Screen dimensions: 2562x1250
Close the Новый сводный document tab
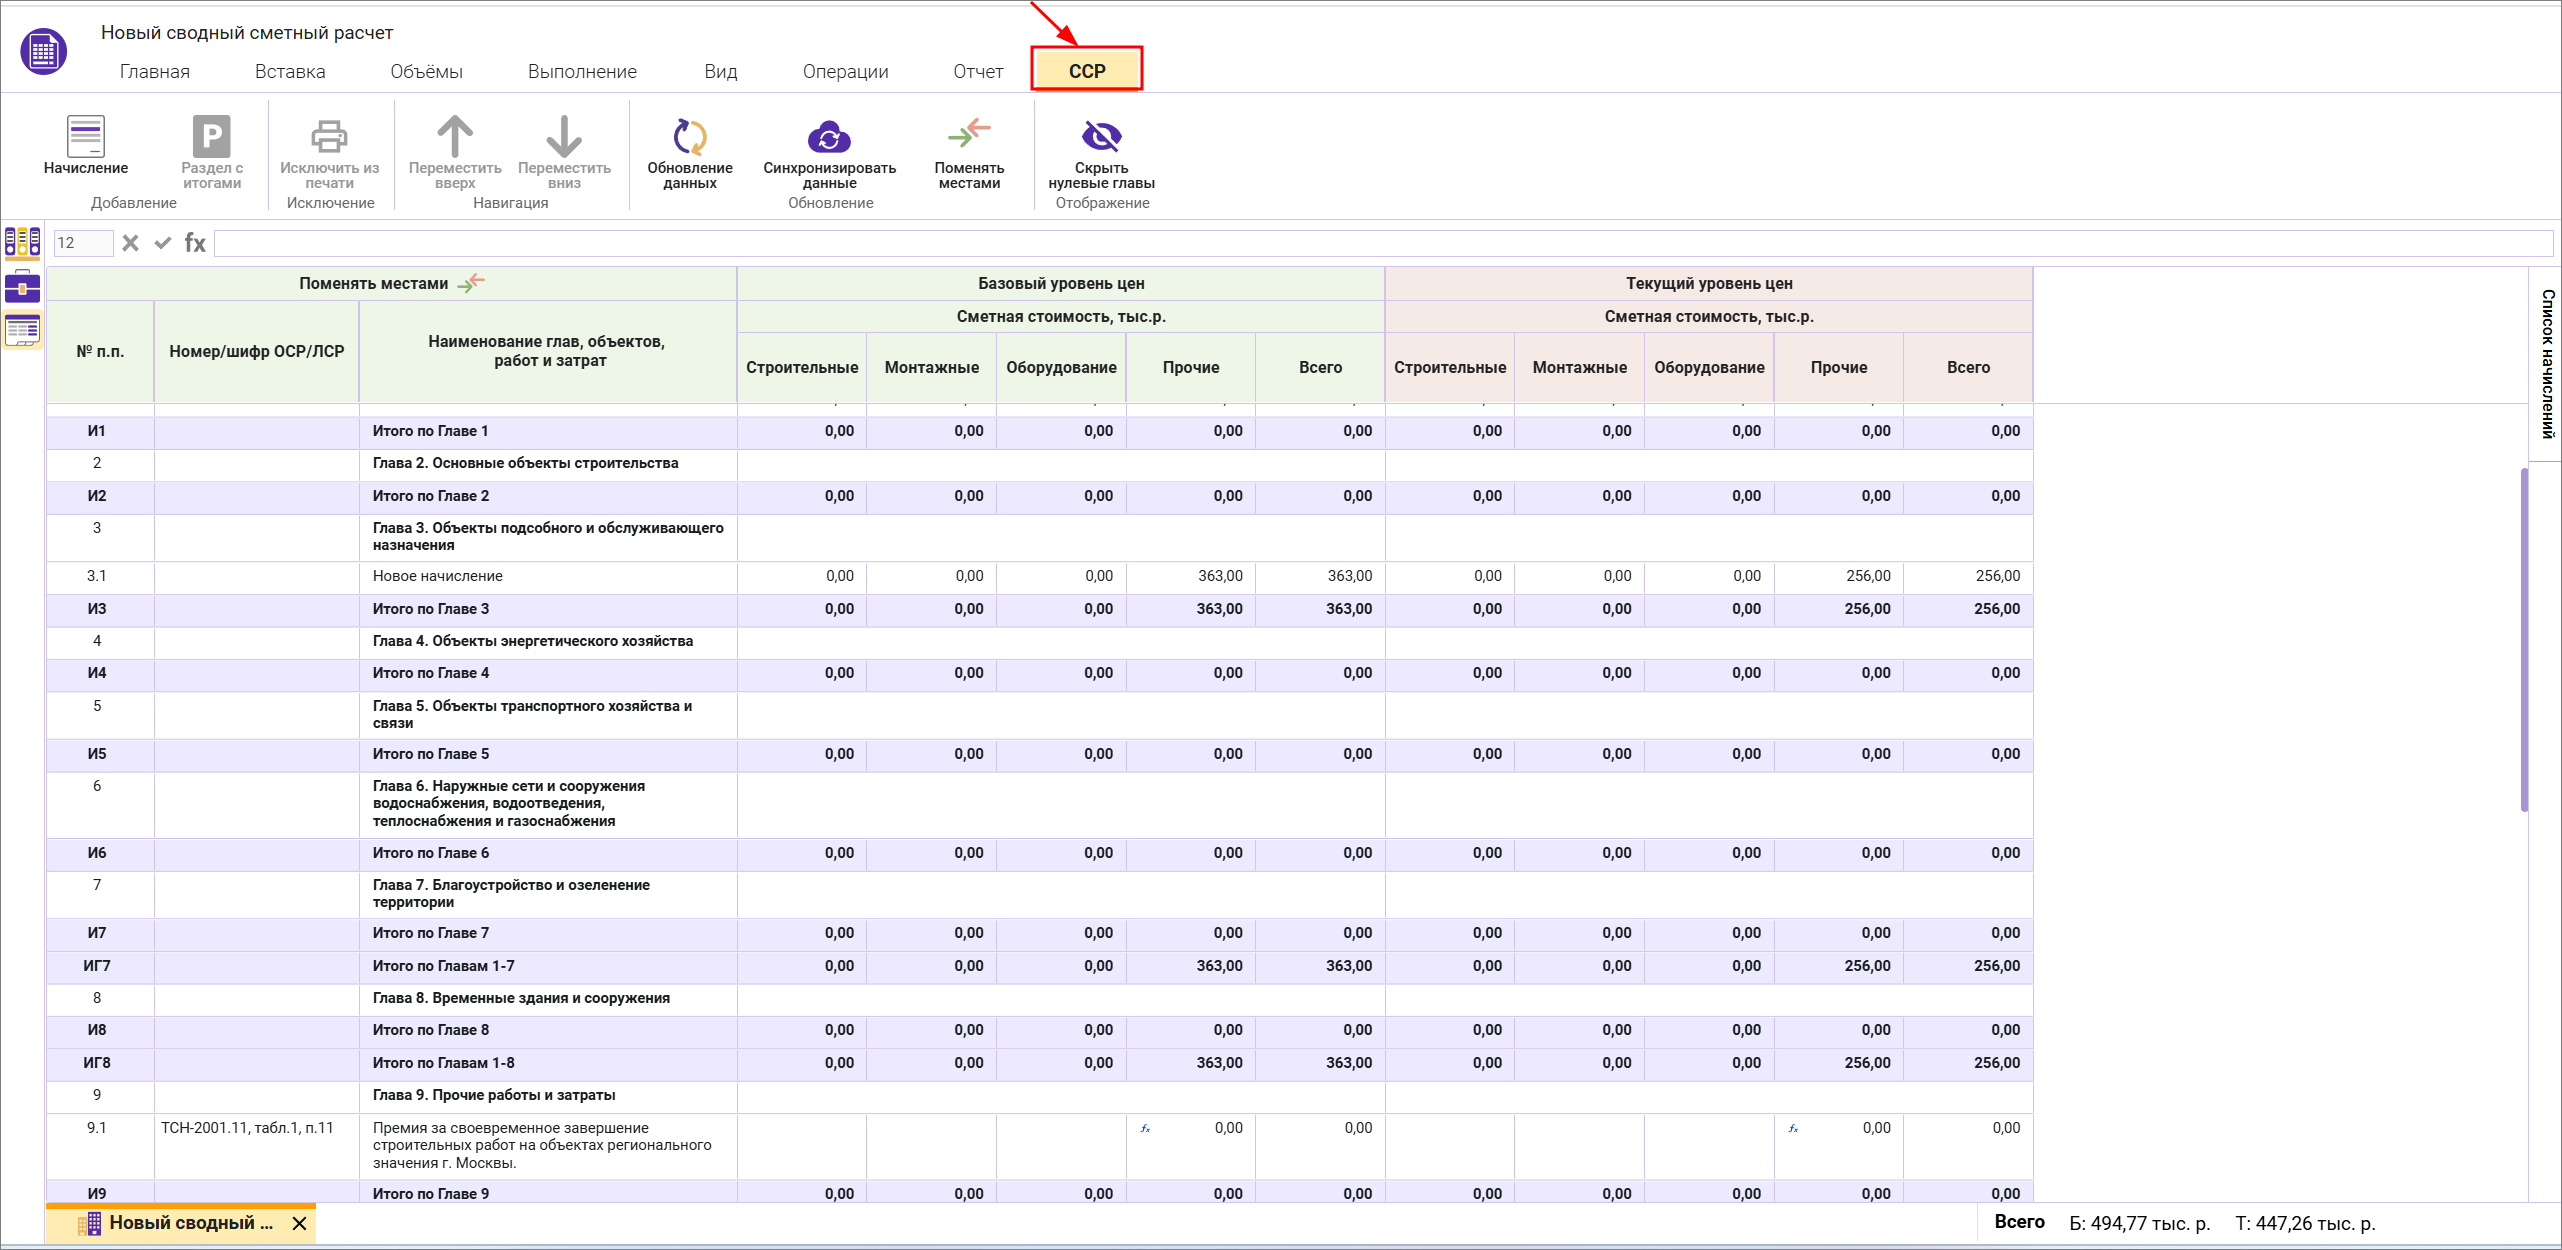pos(299,1223)
